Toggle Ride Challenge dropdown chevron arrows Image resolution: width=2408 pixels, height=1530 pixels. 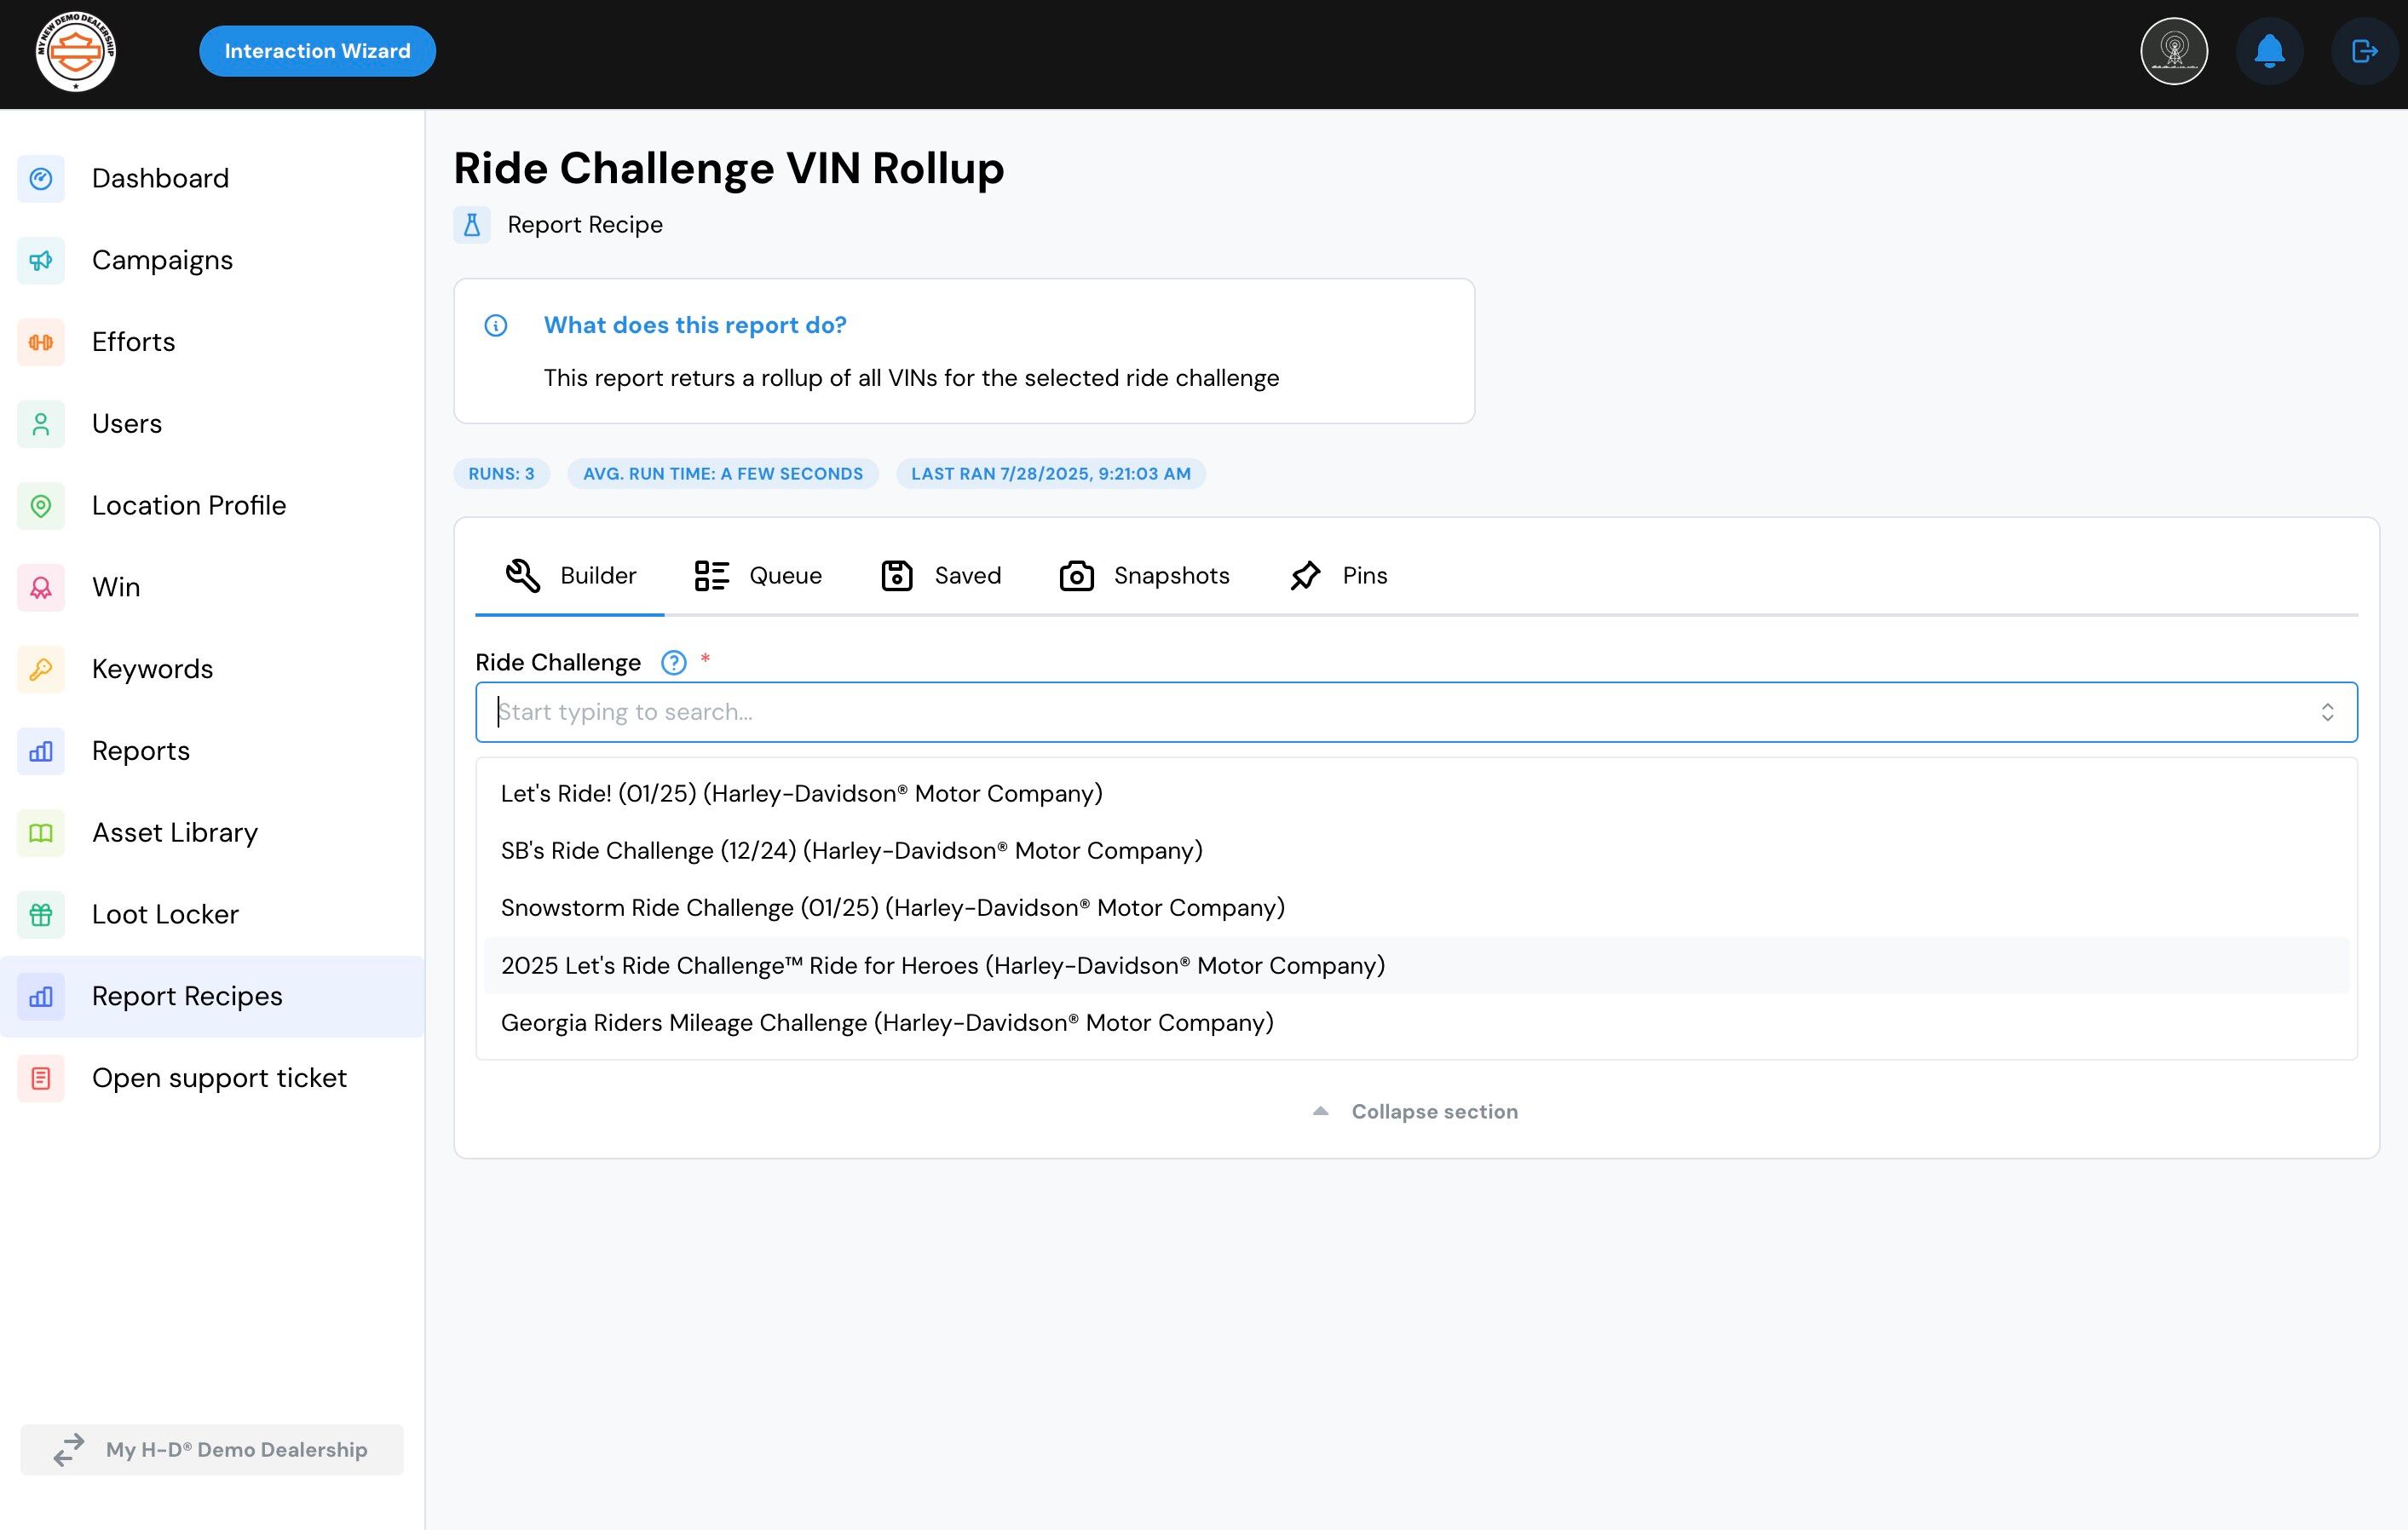2327,712
